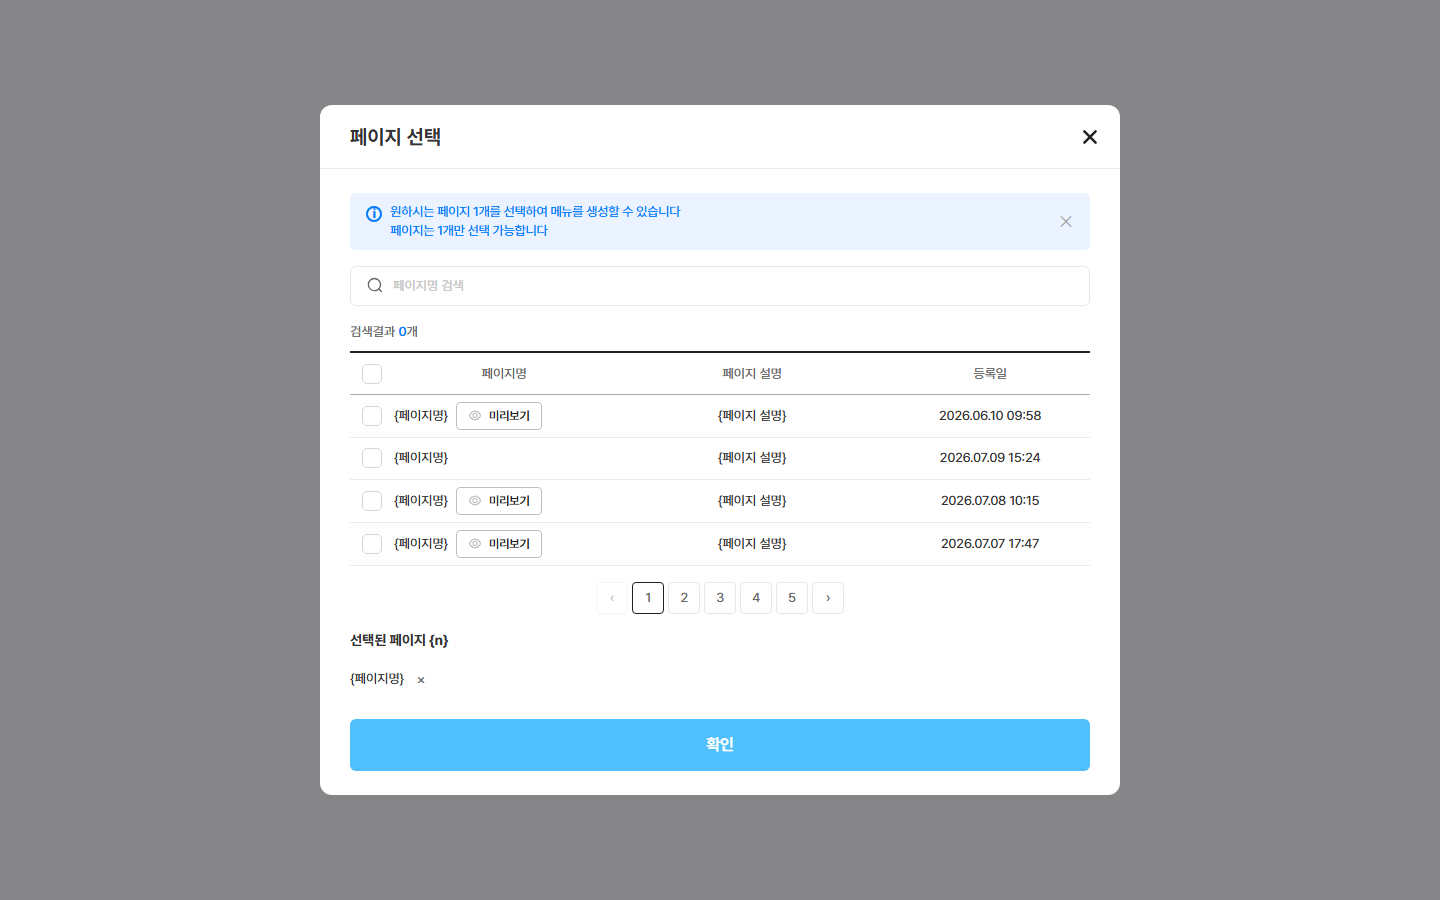This screenshot has width=1440, height=900.
Task: Check the row dated 2026.06.10 09:58
Action: click(x=372, y=416)
